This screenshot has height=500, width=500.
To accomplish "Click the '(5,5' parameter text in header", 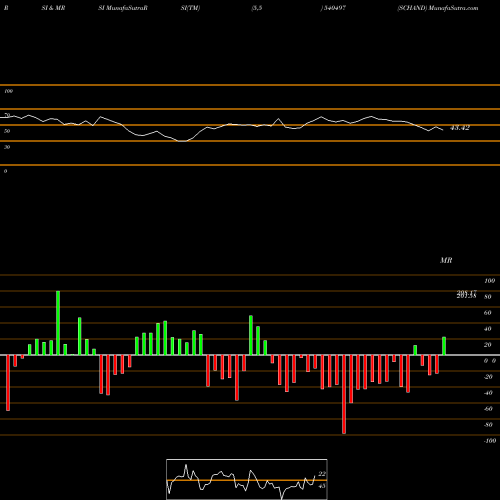I will [257, 8].
